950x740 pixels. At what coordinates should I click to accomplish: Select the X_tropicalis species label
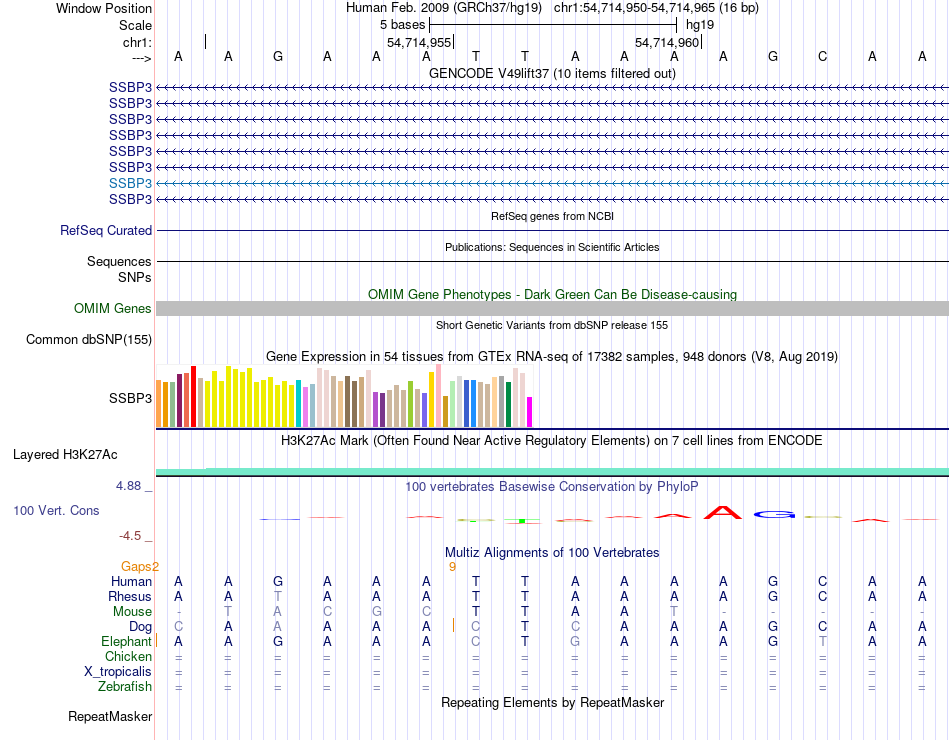point(118,672)
